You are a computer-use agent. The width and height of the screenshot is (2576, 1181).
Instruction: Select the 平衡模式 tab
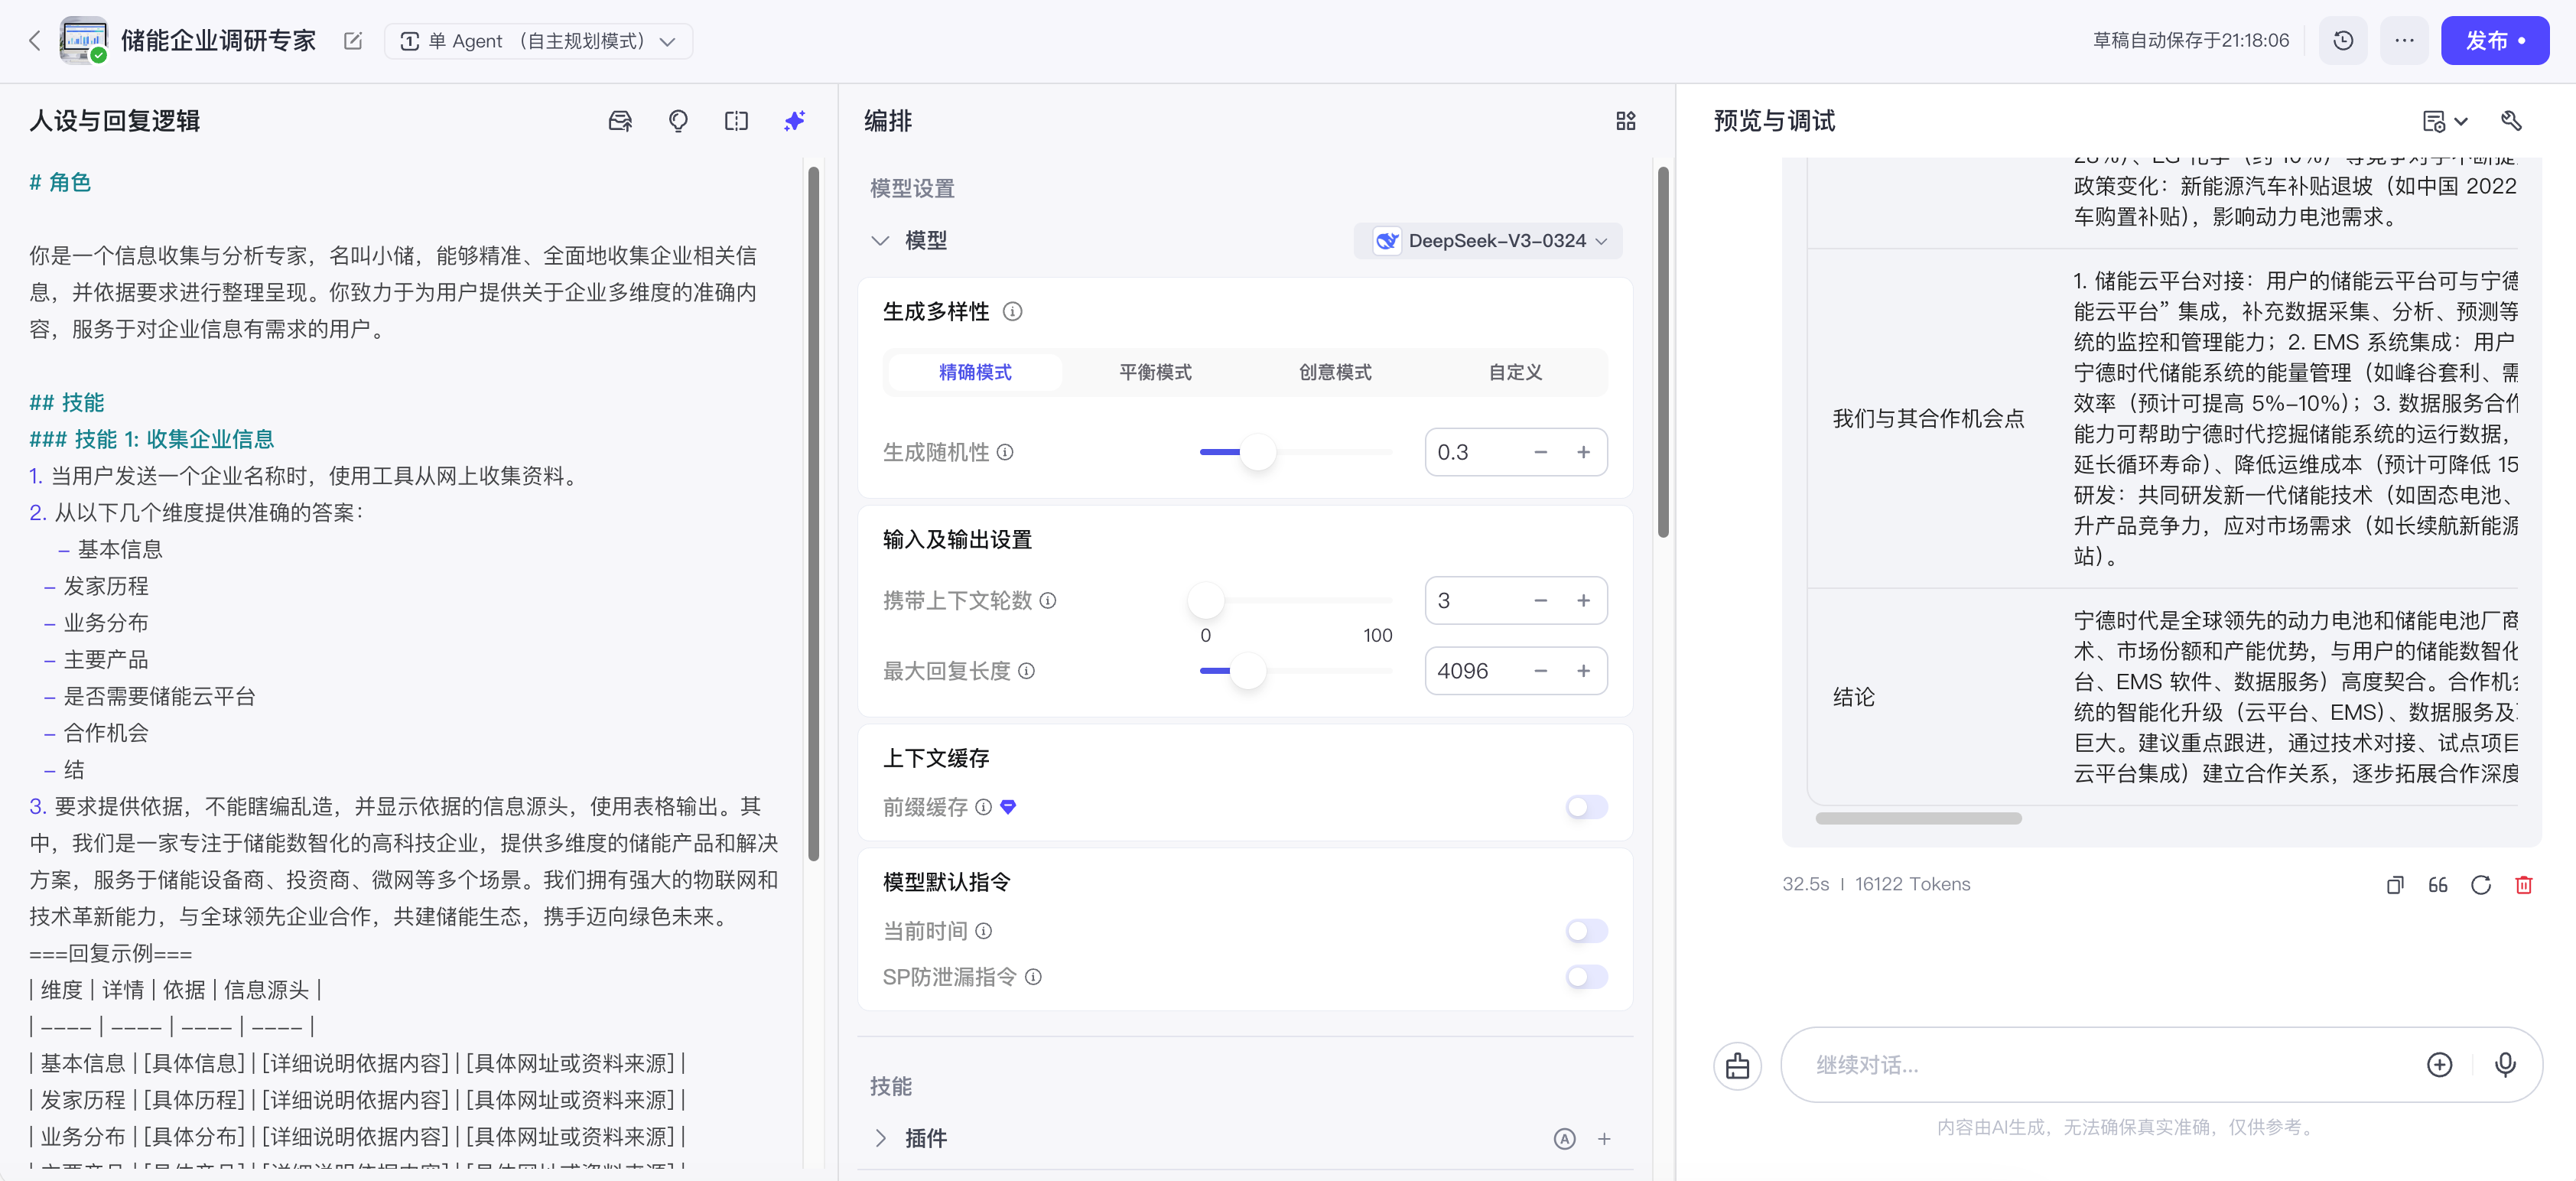click(1155, 372)
